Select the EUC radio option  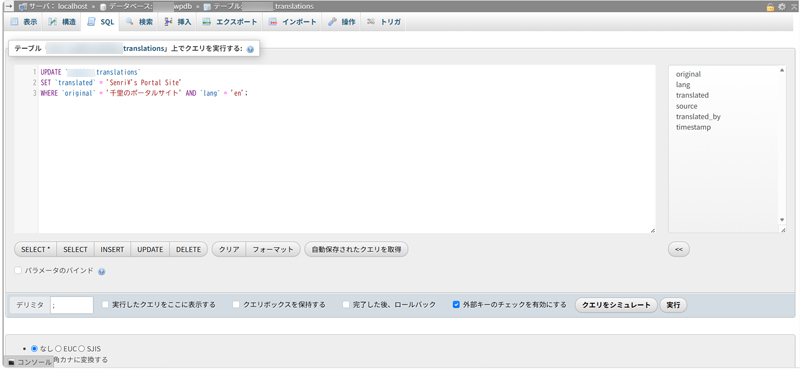(x=58, y=349)
